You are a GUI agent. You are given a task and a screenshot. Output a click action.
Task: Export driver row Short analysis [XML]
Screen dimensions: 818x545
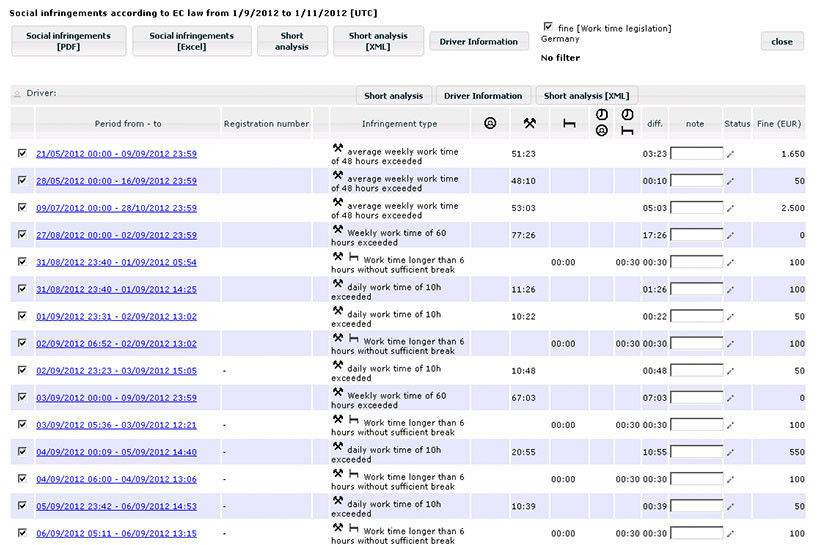[x=586, y=96]
